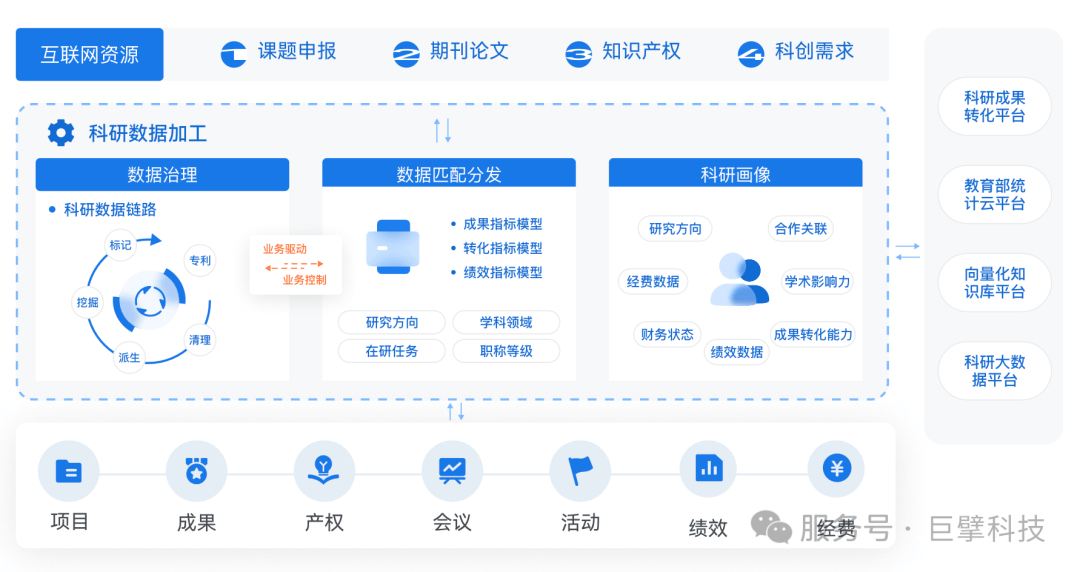Image resolution: width=1080 pixels, height=572 pixels.
Task: Open the 向量化知识库平台 button
Action: click(x=994, y=283)
